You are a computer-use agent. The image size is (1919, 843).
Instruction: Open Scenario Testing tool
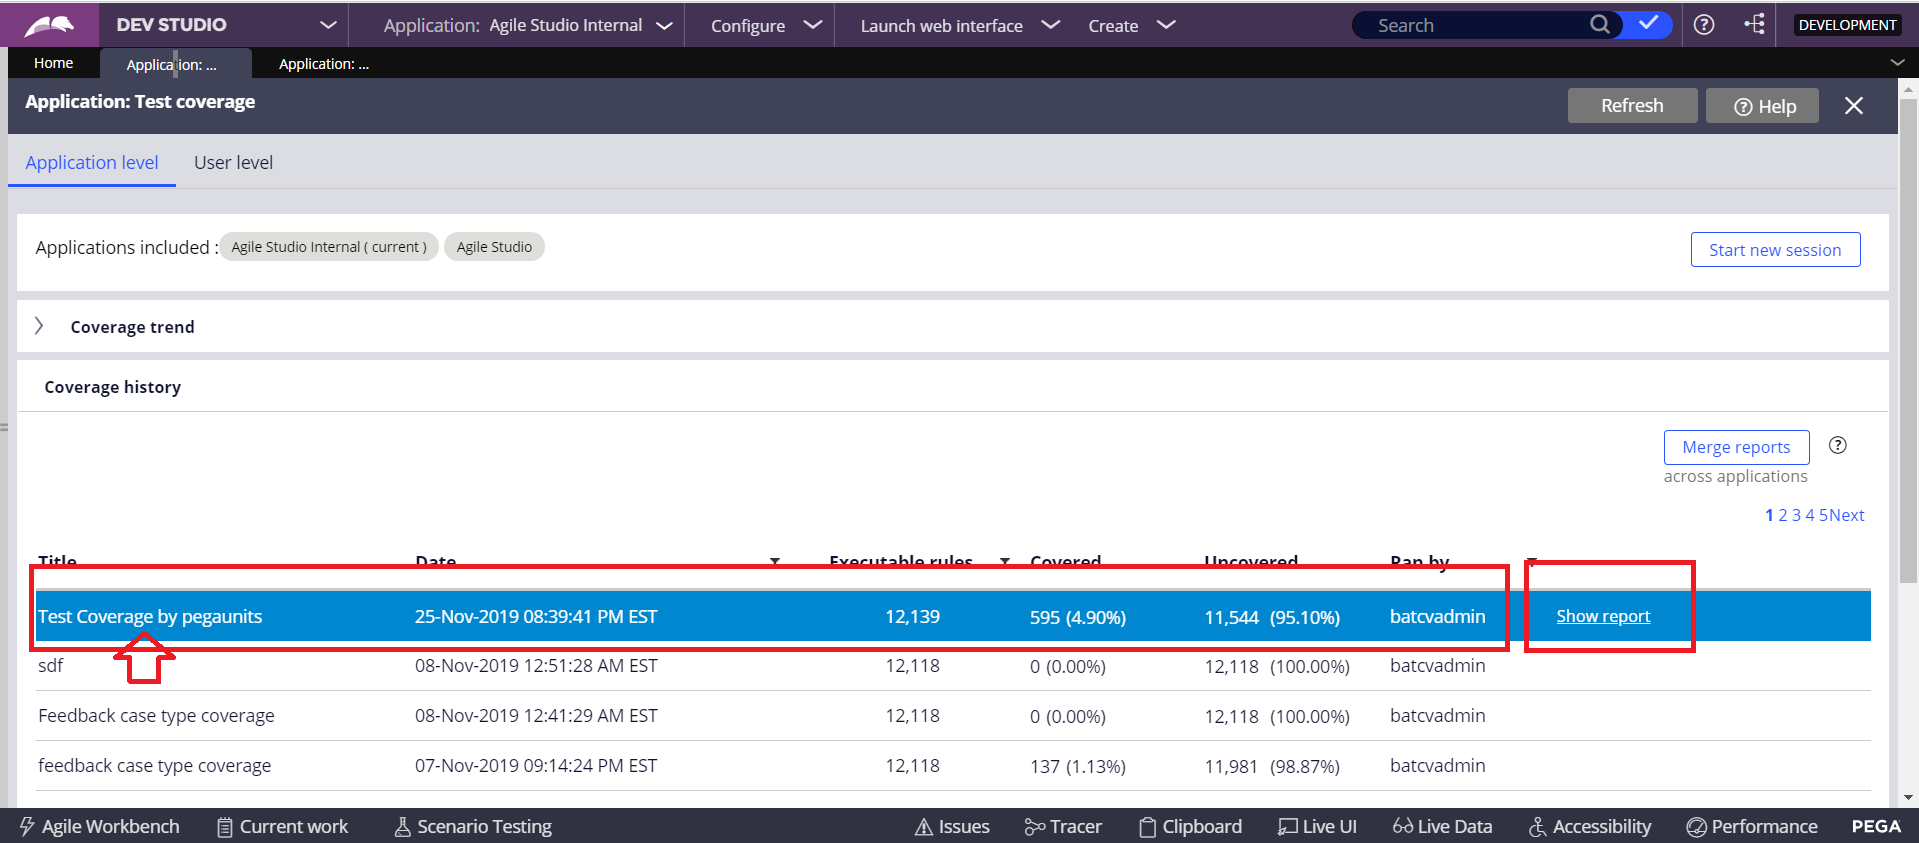point(473,826)
